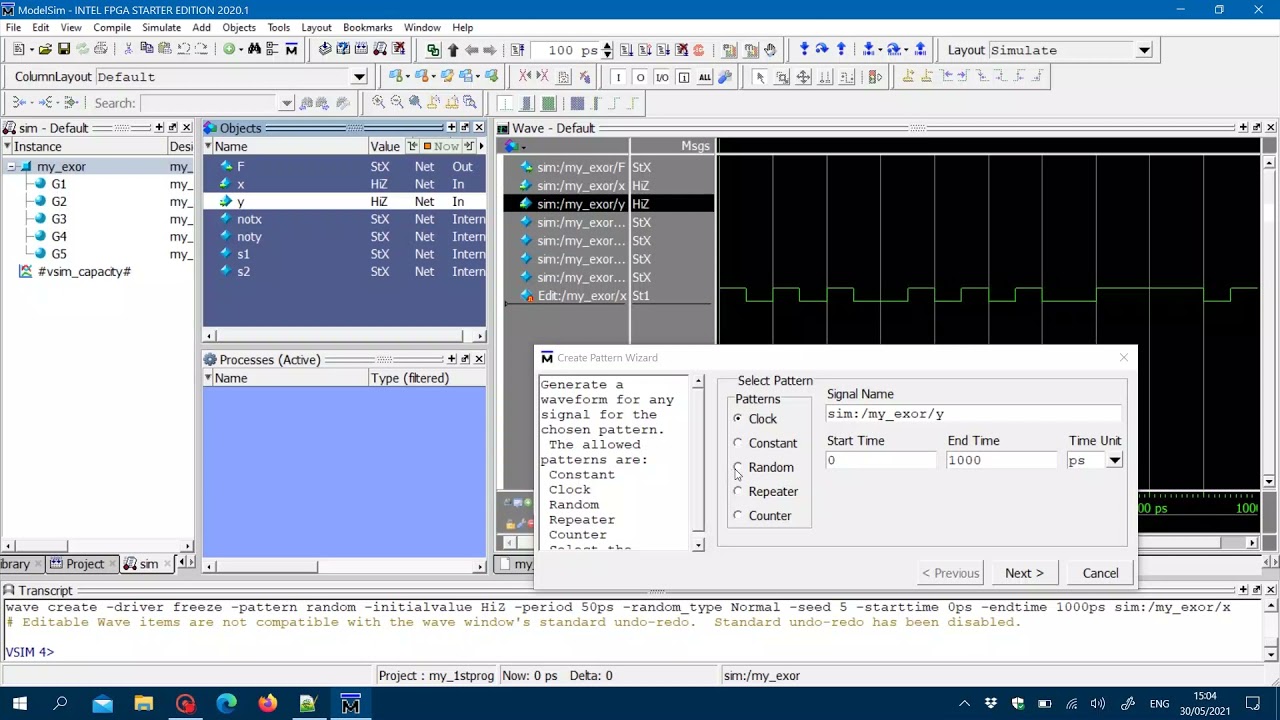Click the hand-shaped icon in the simulate toolbar
1280x720 pixels.
770,50
